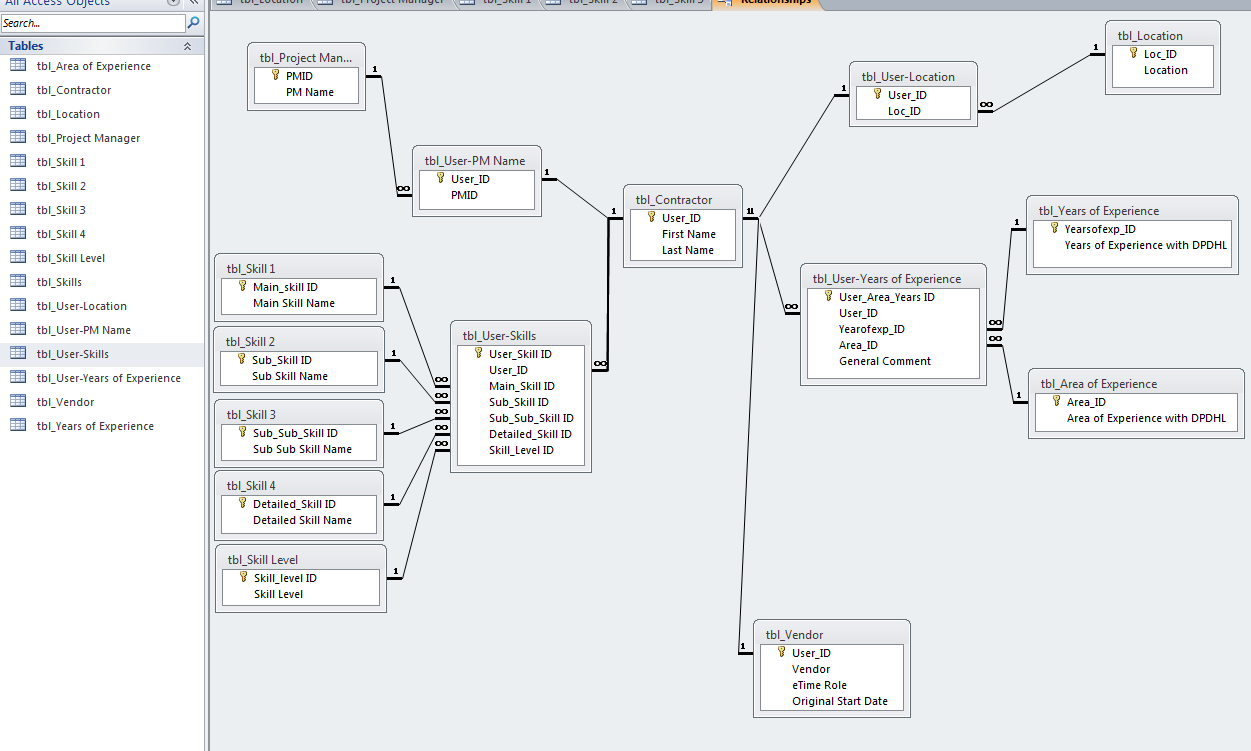Image resolution: width=1251 pixels, height=751 pixels.
Task: Click the search magnifier icon in navigation pane
Action: pos(193,22)
